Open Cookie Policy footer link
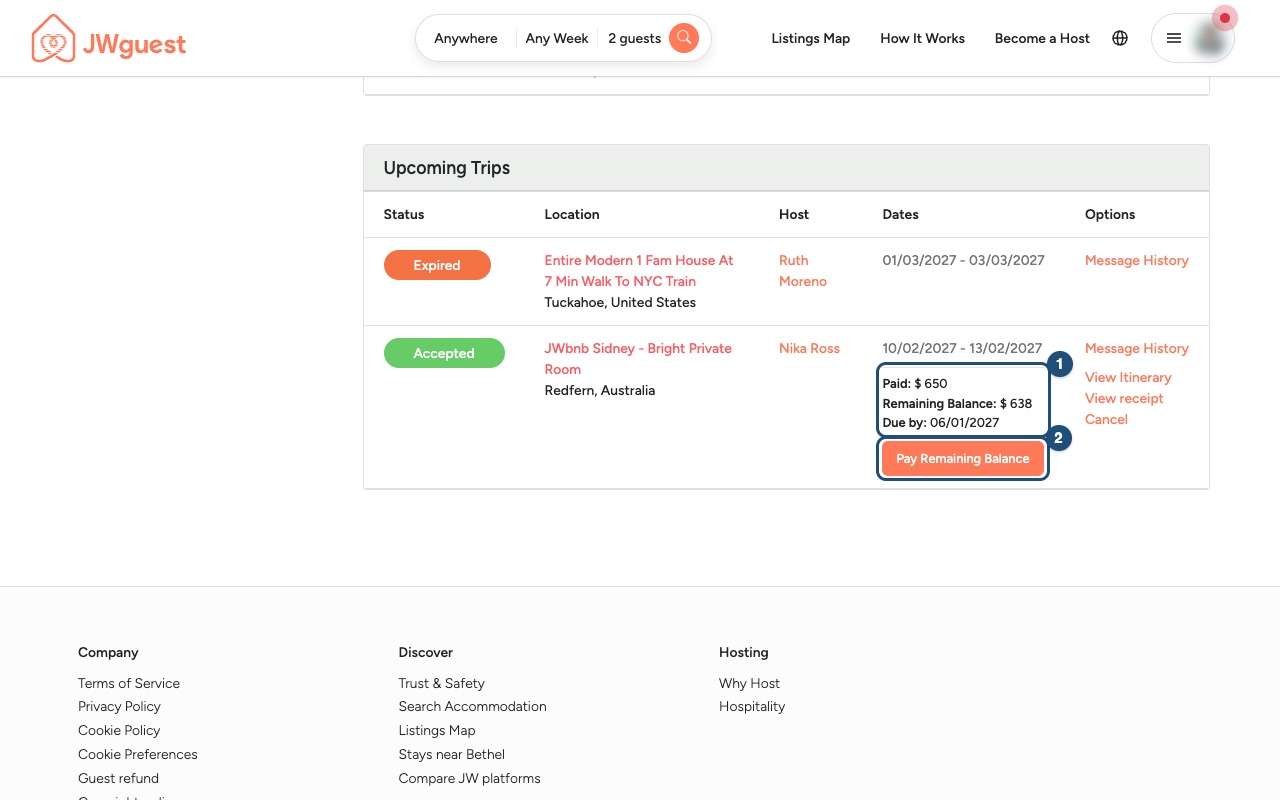 click(119, 730)
